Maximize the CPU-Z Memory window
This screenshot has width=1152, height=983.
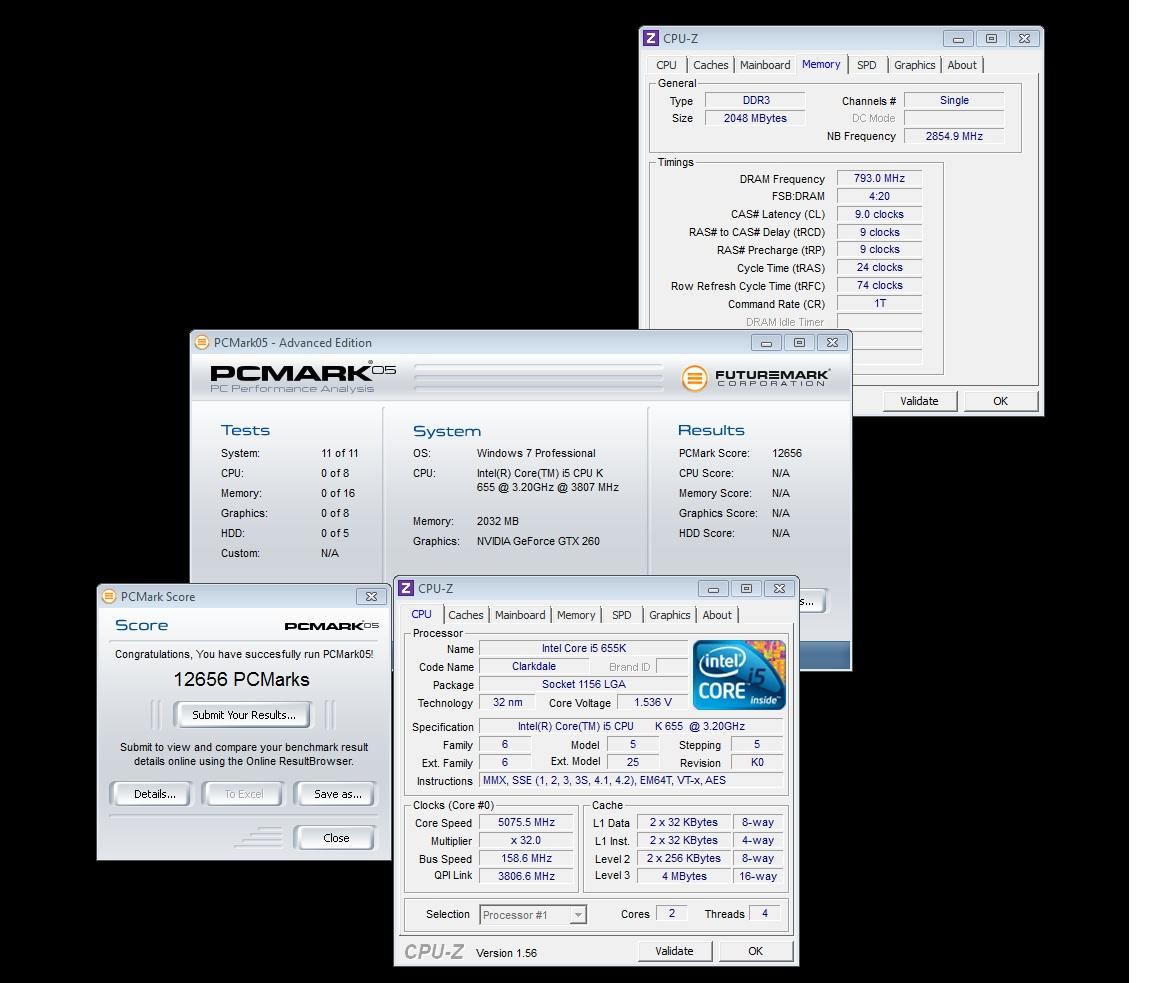point(991,39)
